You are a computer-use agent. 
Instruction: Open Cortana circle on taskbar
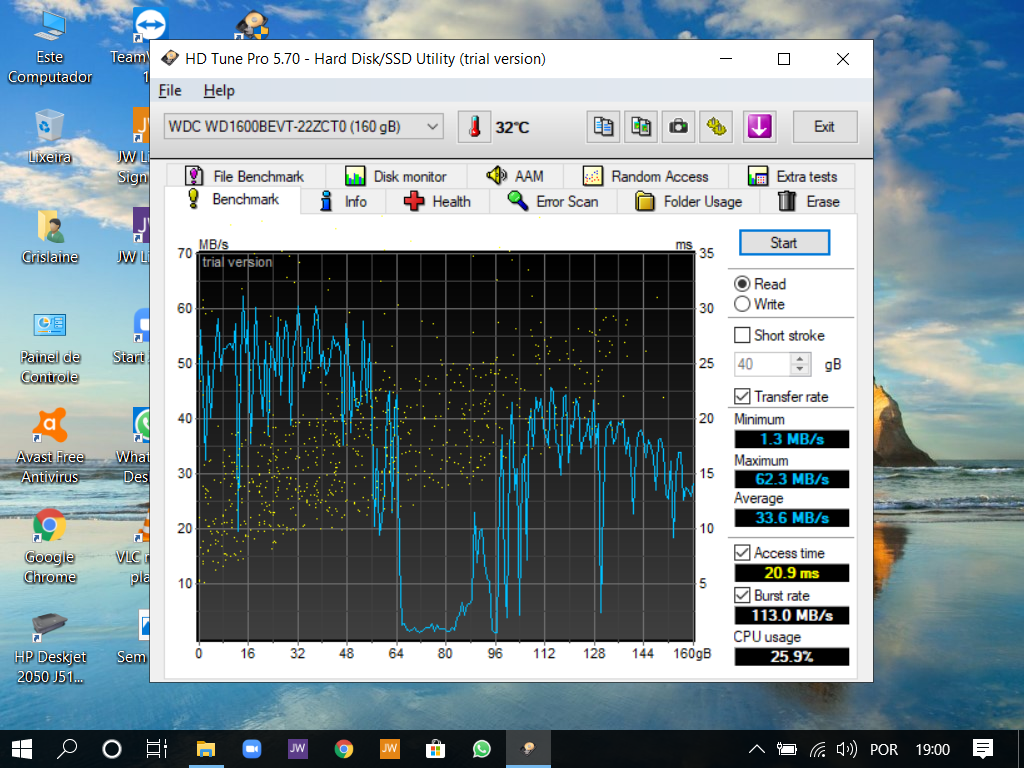point(112,749)
